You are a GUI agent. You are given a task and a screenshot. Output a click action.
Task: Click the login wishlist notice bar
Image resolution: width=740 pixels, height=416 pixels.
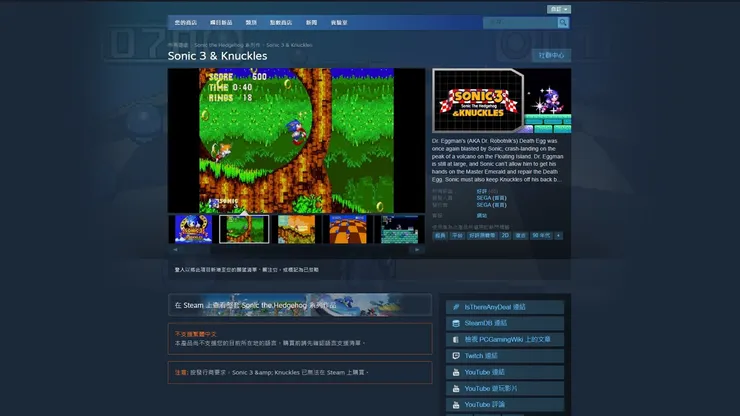(369, 270)
